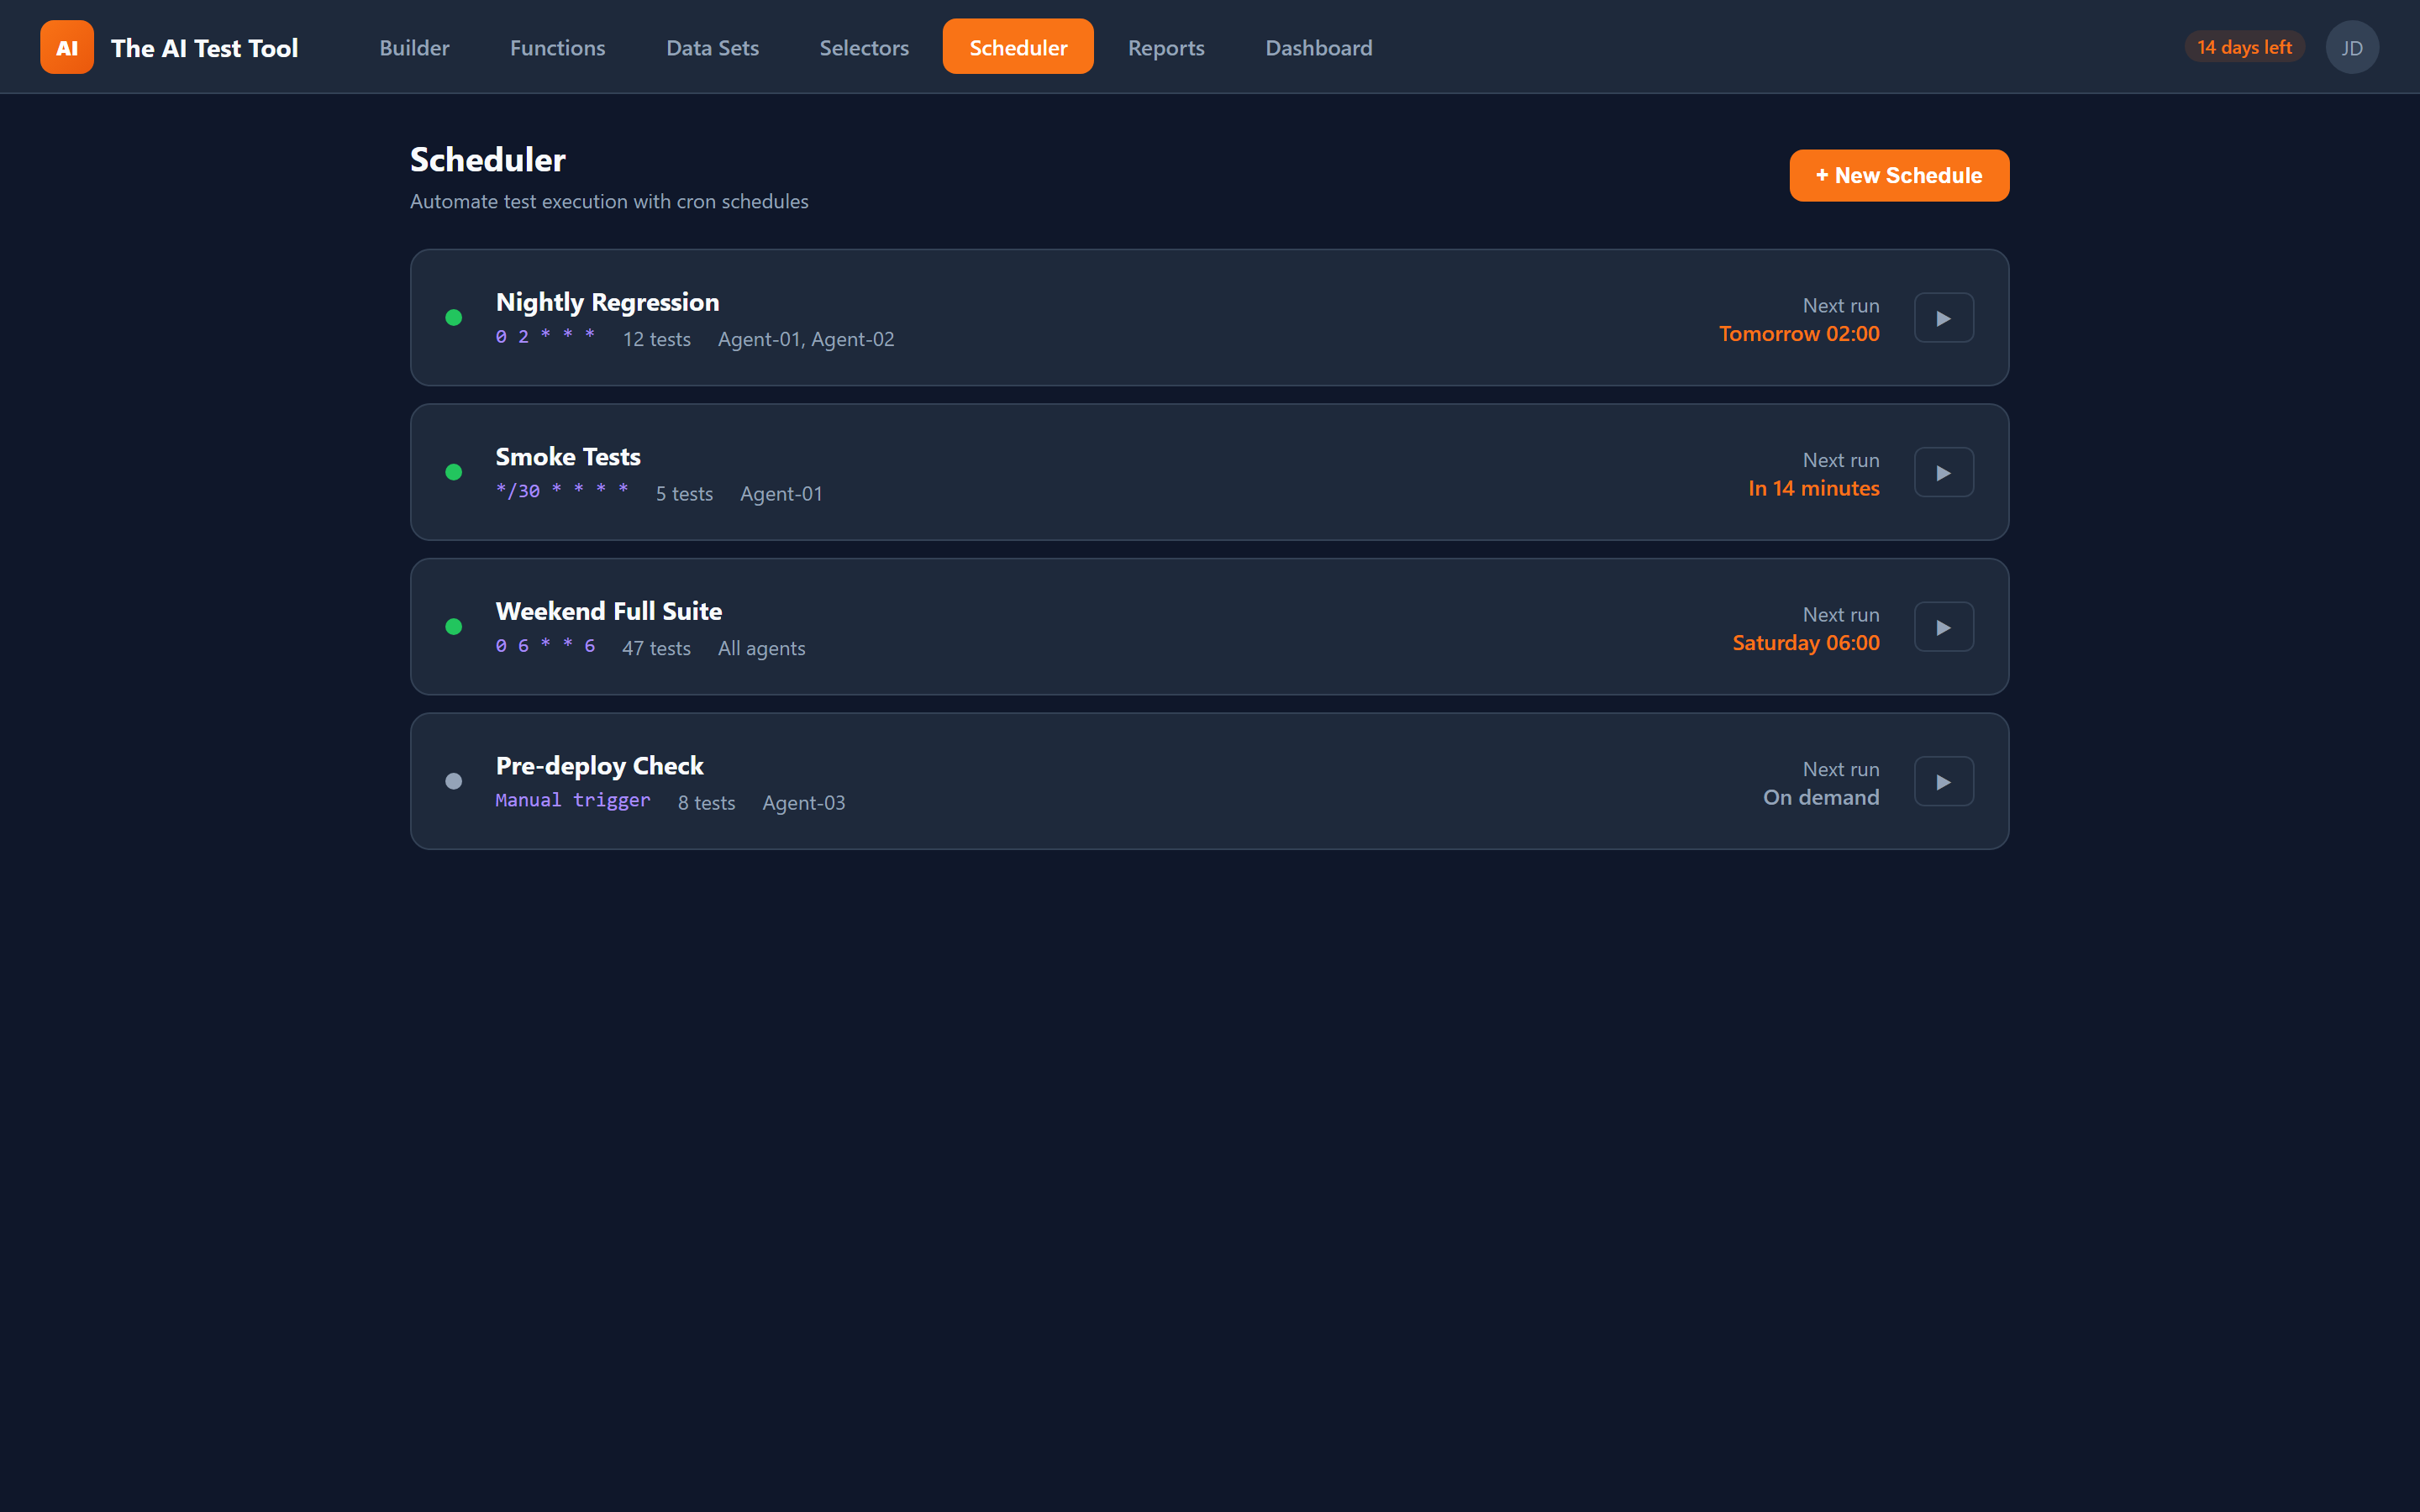Toggle Smoke Tests active status dot
This screenshot has width=2420, height=1512.
[454, 472]
